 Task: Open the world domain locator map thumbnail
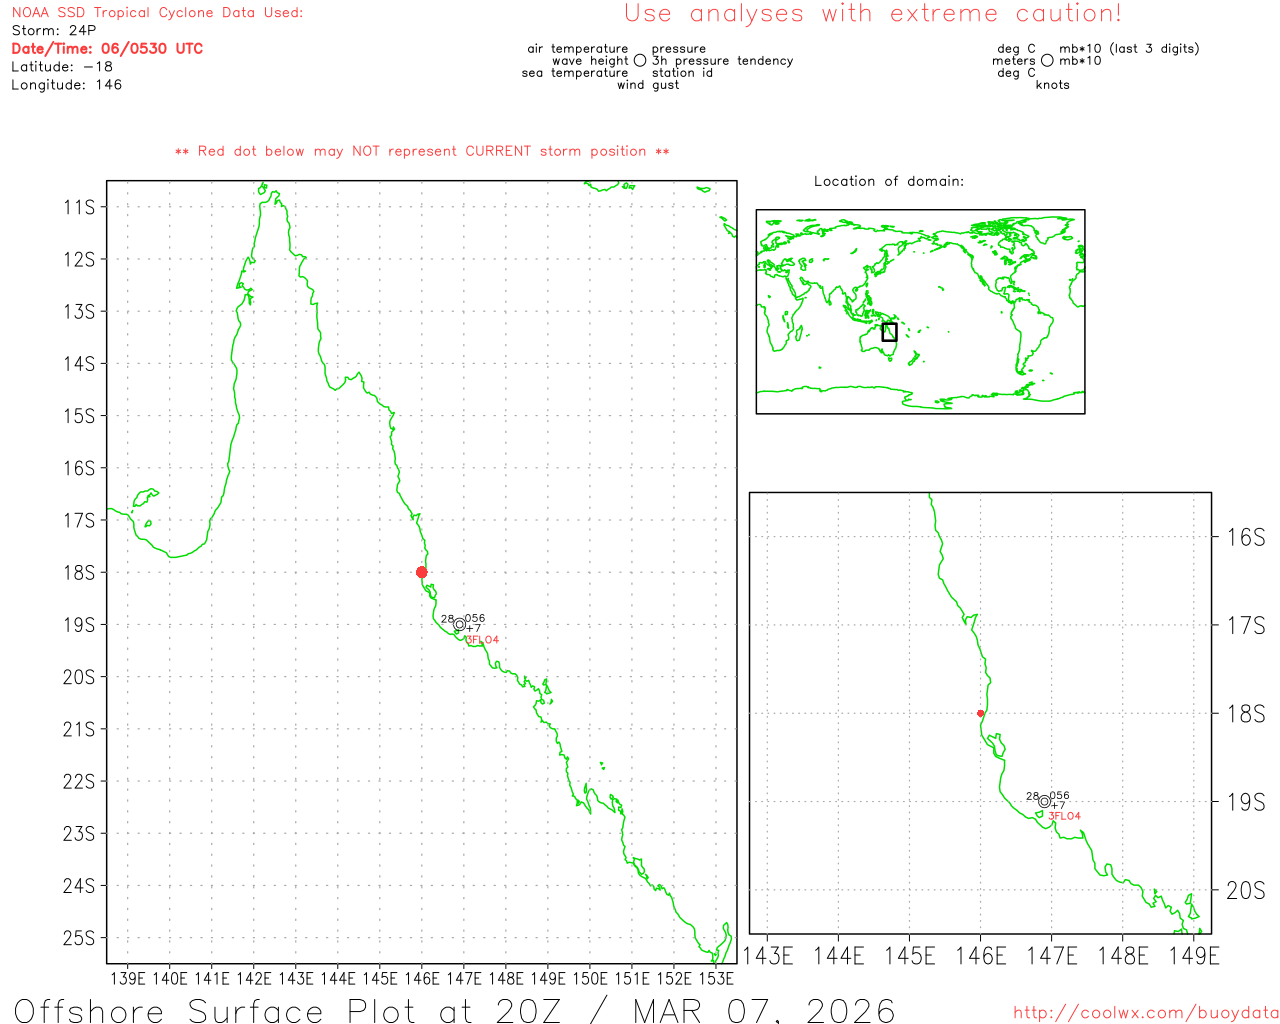click(920, 311)
